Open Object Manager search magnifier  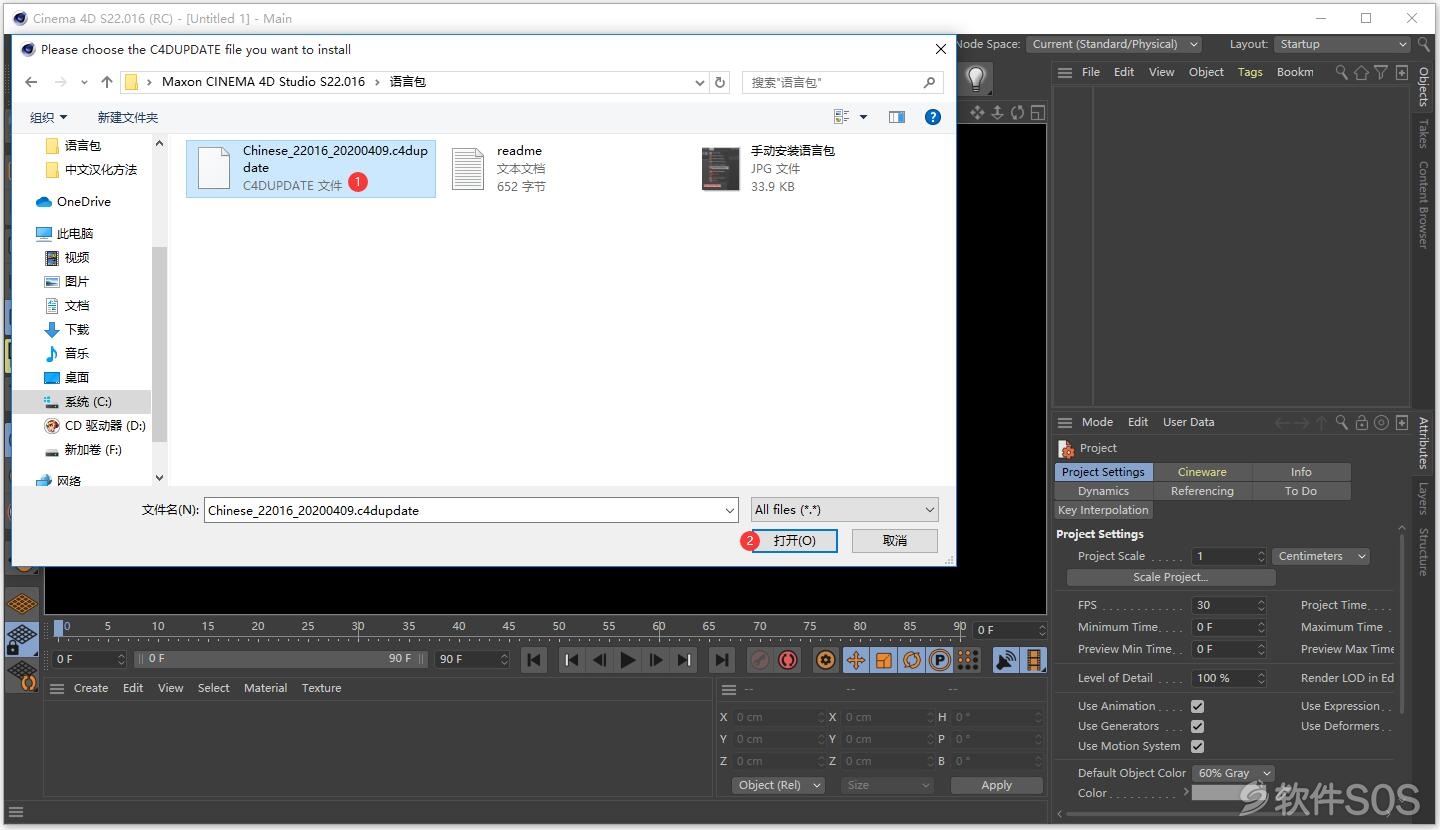click(x=1342, y=72)
